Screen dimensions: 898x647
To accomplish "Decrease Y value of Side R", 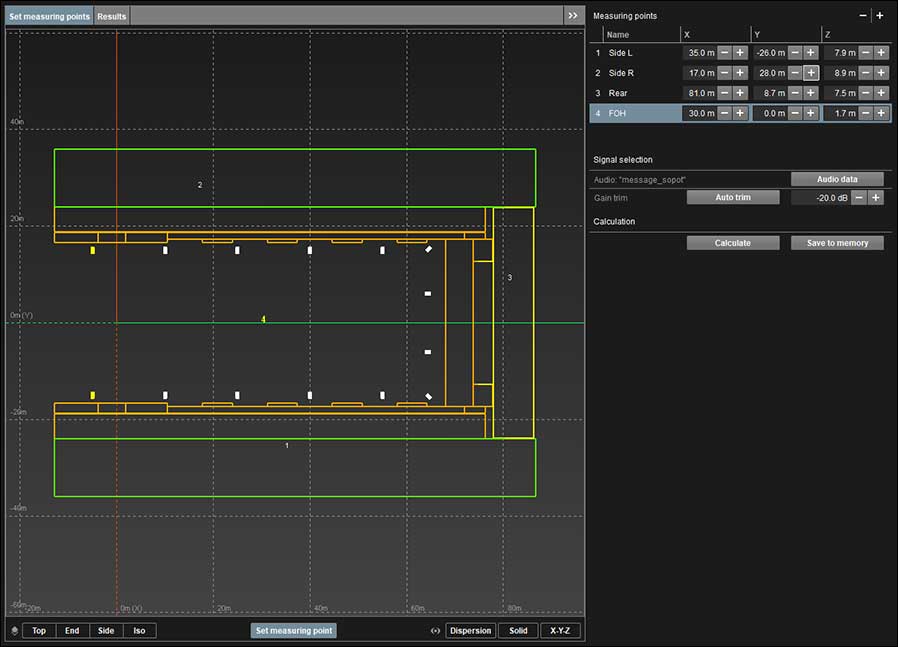I will point(794,73).
